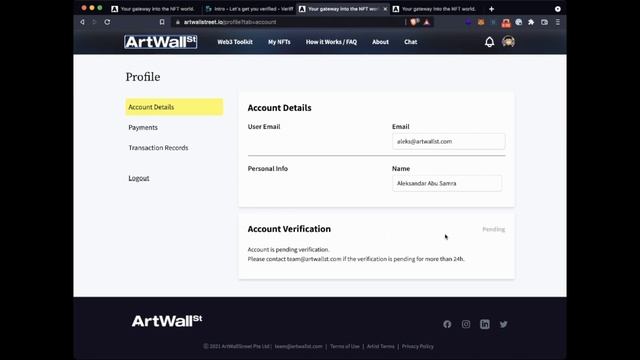The image size is (640, 360).
Task: Visit ArtWallSt Twitter page
Action: tap(503, 324)
